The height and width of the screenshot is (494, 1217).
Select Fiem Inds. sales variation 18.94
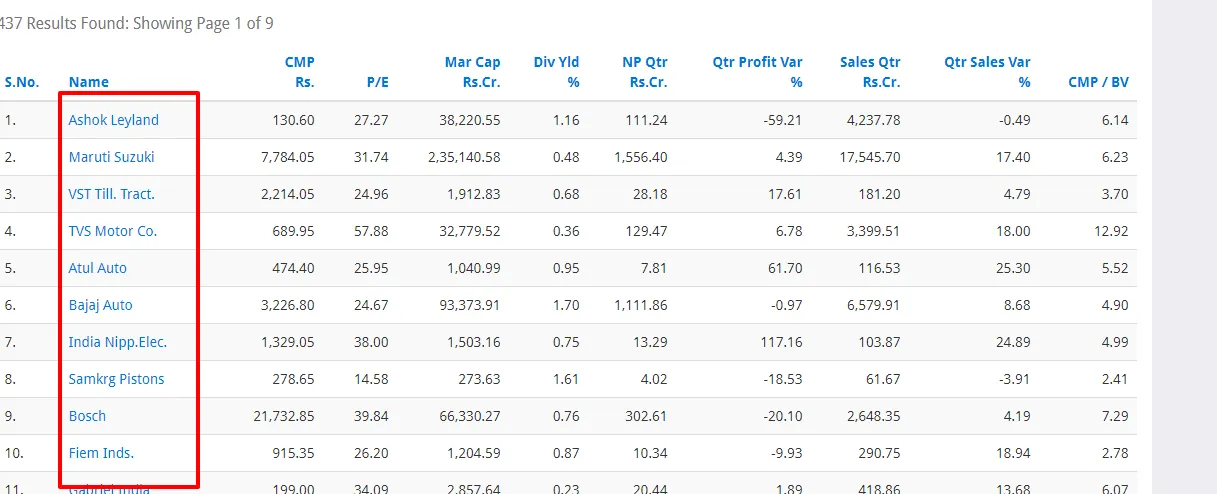1012,453
